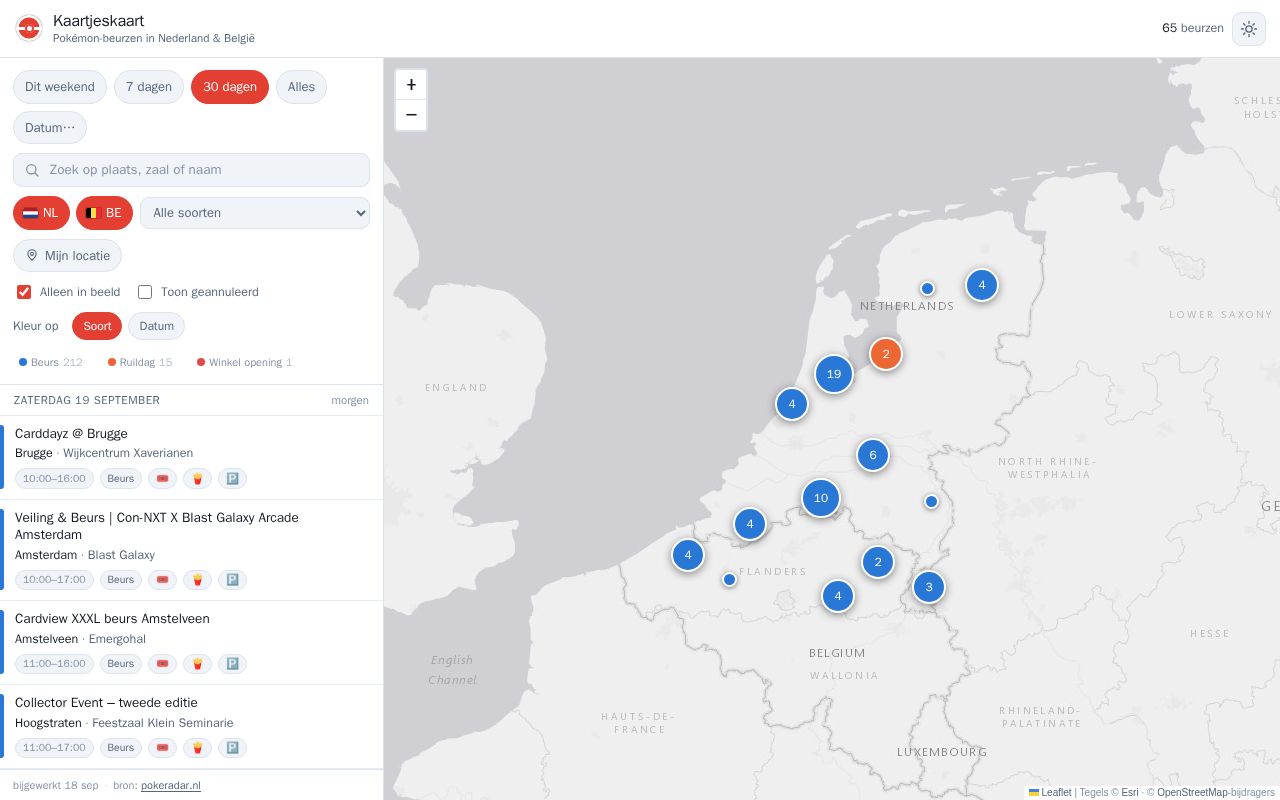
Task: Focus the search field for plaats, zaal of naam
Action: pos(191,170)
